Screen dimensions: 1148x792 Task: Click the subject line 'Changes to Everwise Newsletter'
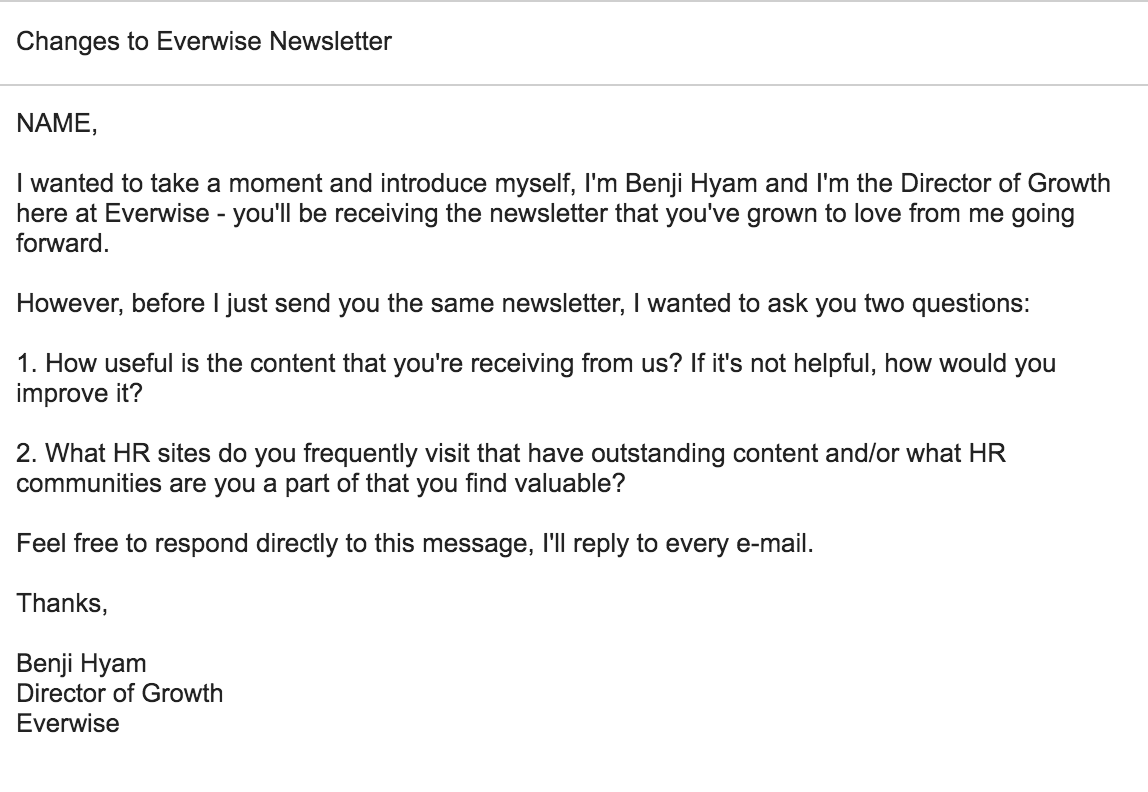[x=204, y=41]
